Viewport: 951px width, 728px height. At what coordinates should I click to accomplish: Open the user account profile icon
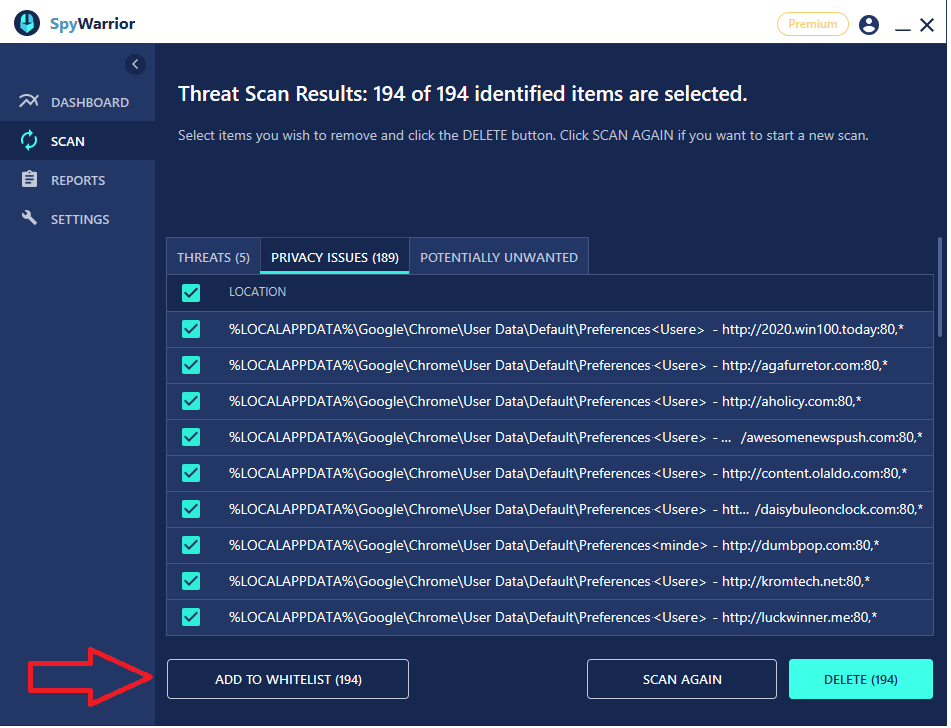click(x=869, y=24)
